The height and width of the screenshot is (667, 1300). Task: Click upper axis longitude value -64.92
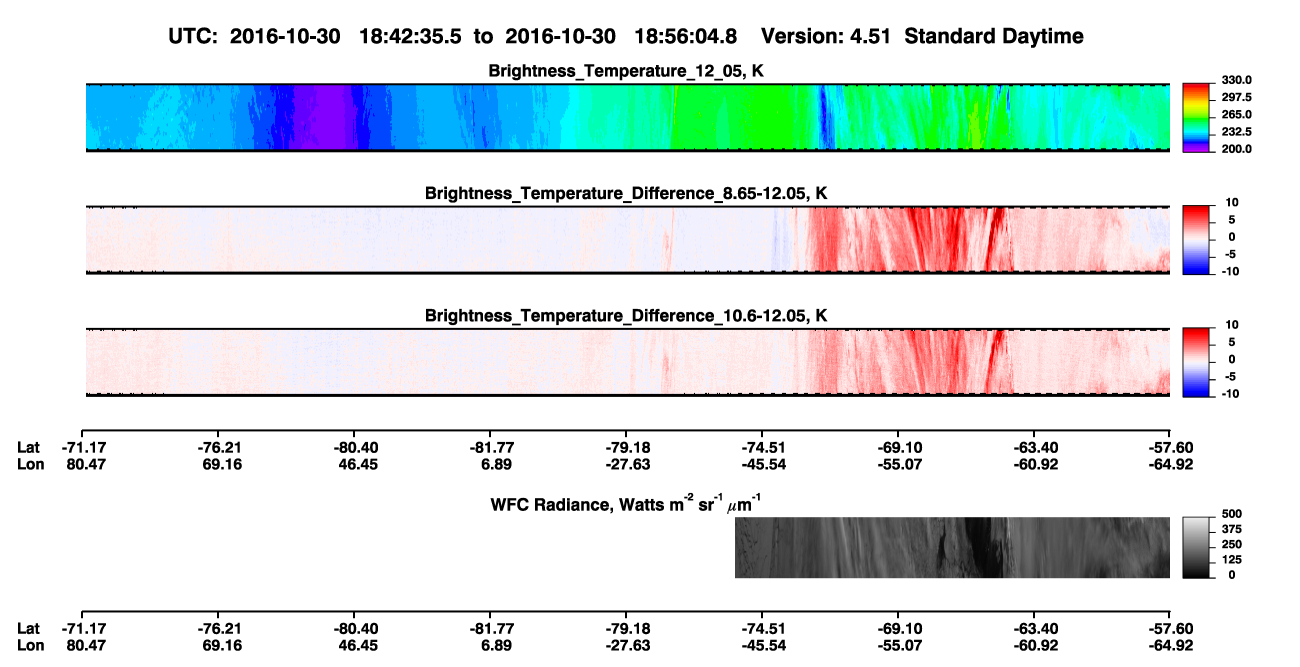coord(1171,464)
